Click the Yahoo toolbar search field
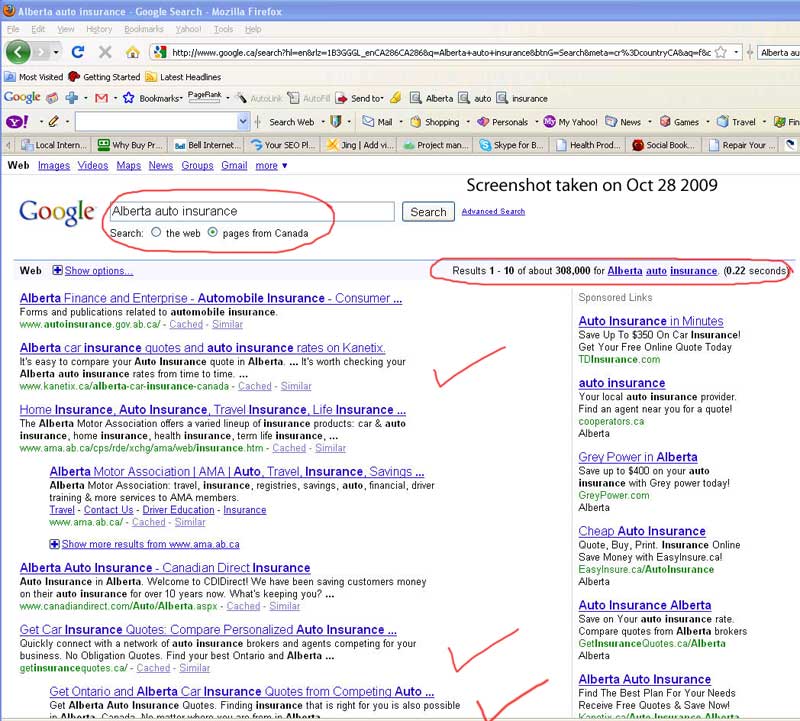The image size is (800, 721). 157,122
